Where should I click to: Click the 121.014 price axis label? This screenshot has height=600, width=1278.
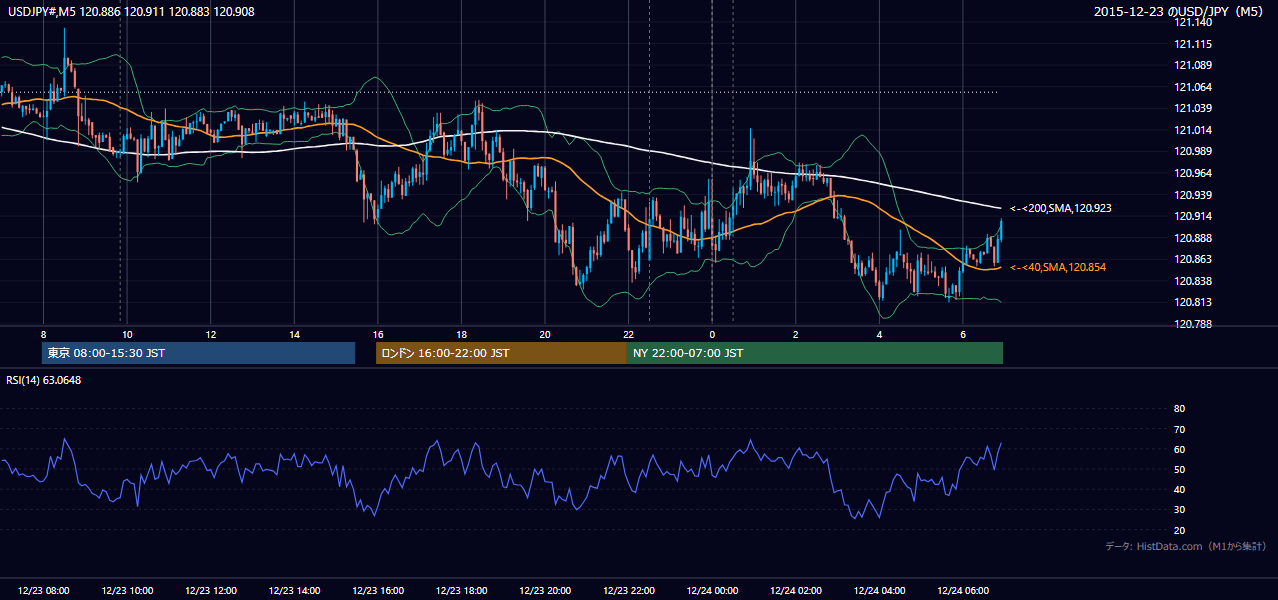tap(1193, 130)
